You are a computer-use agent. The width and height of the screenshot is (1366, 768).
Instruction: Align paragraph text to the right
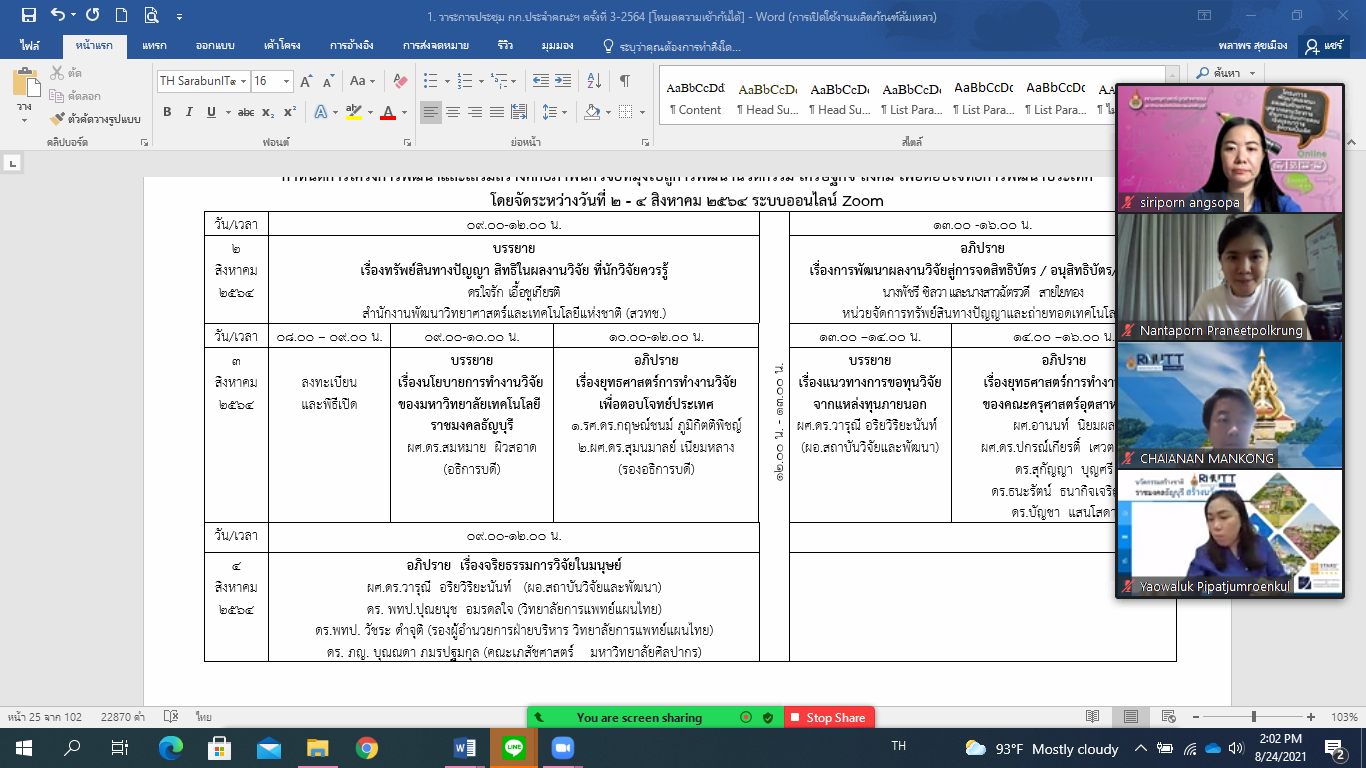click(x=474, y=112)
